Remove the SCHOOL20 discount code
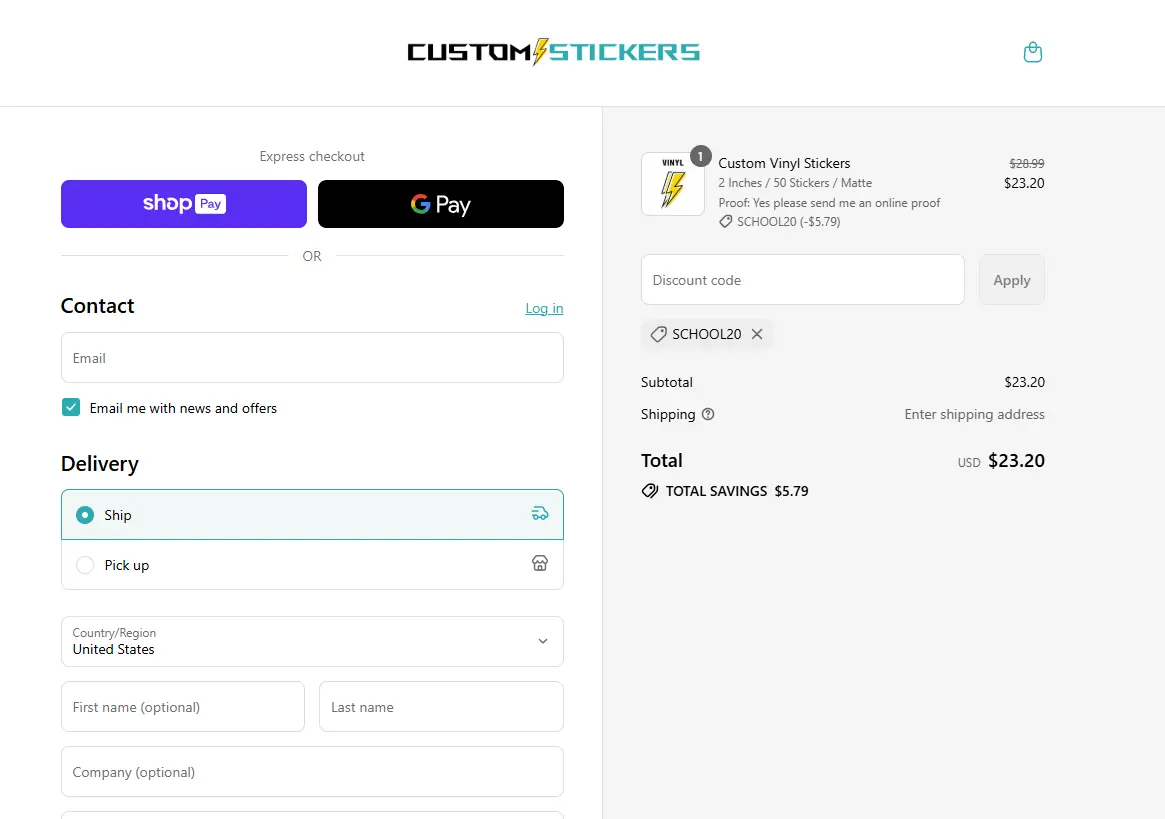This screenshot has height=819, width=1165. pos(757,334)
